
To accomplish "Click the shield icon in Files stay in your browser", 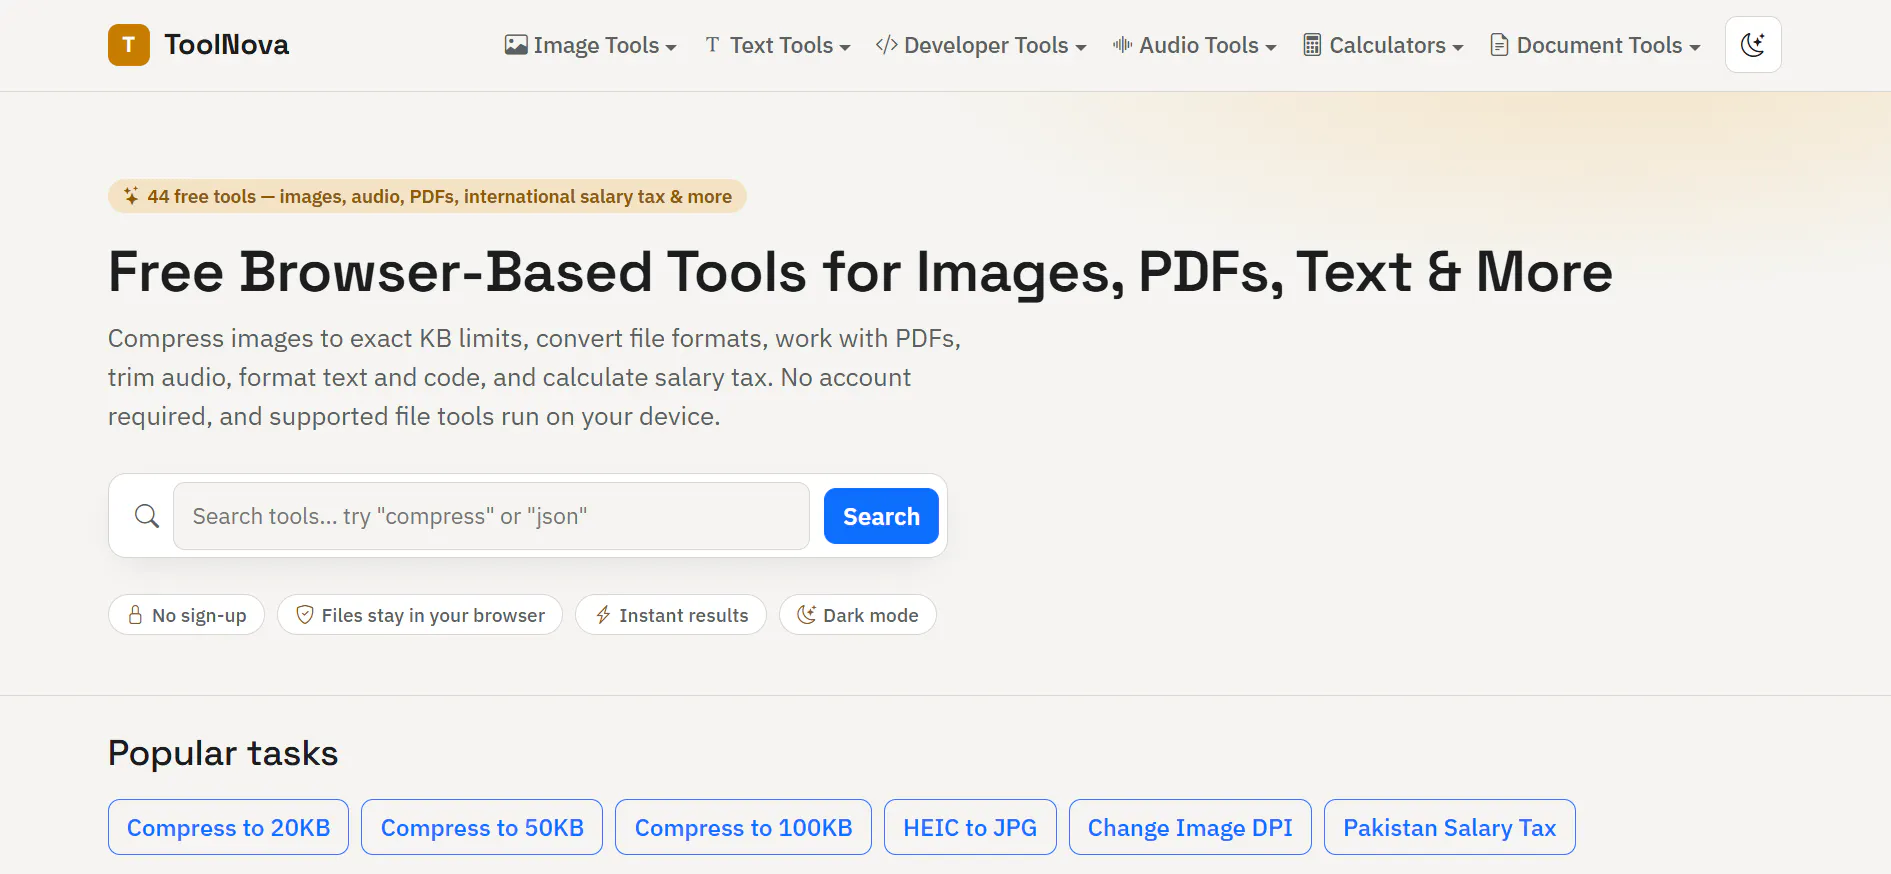I will coord(305,615).
